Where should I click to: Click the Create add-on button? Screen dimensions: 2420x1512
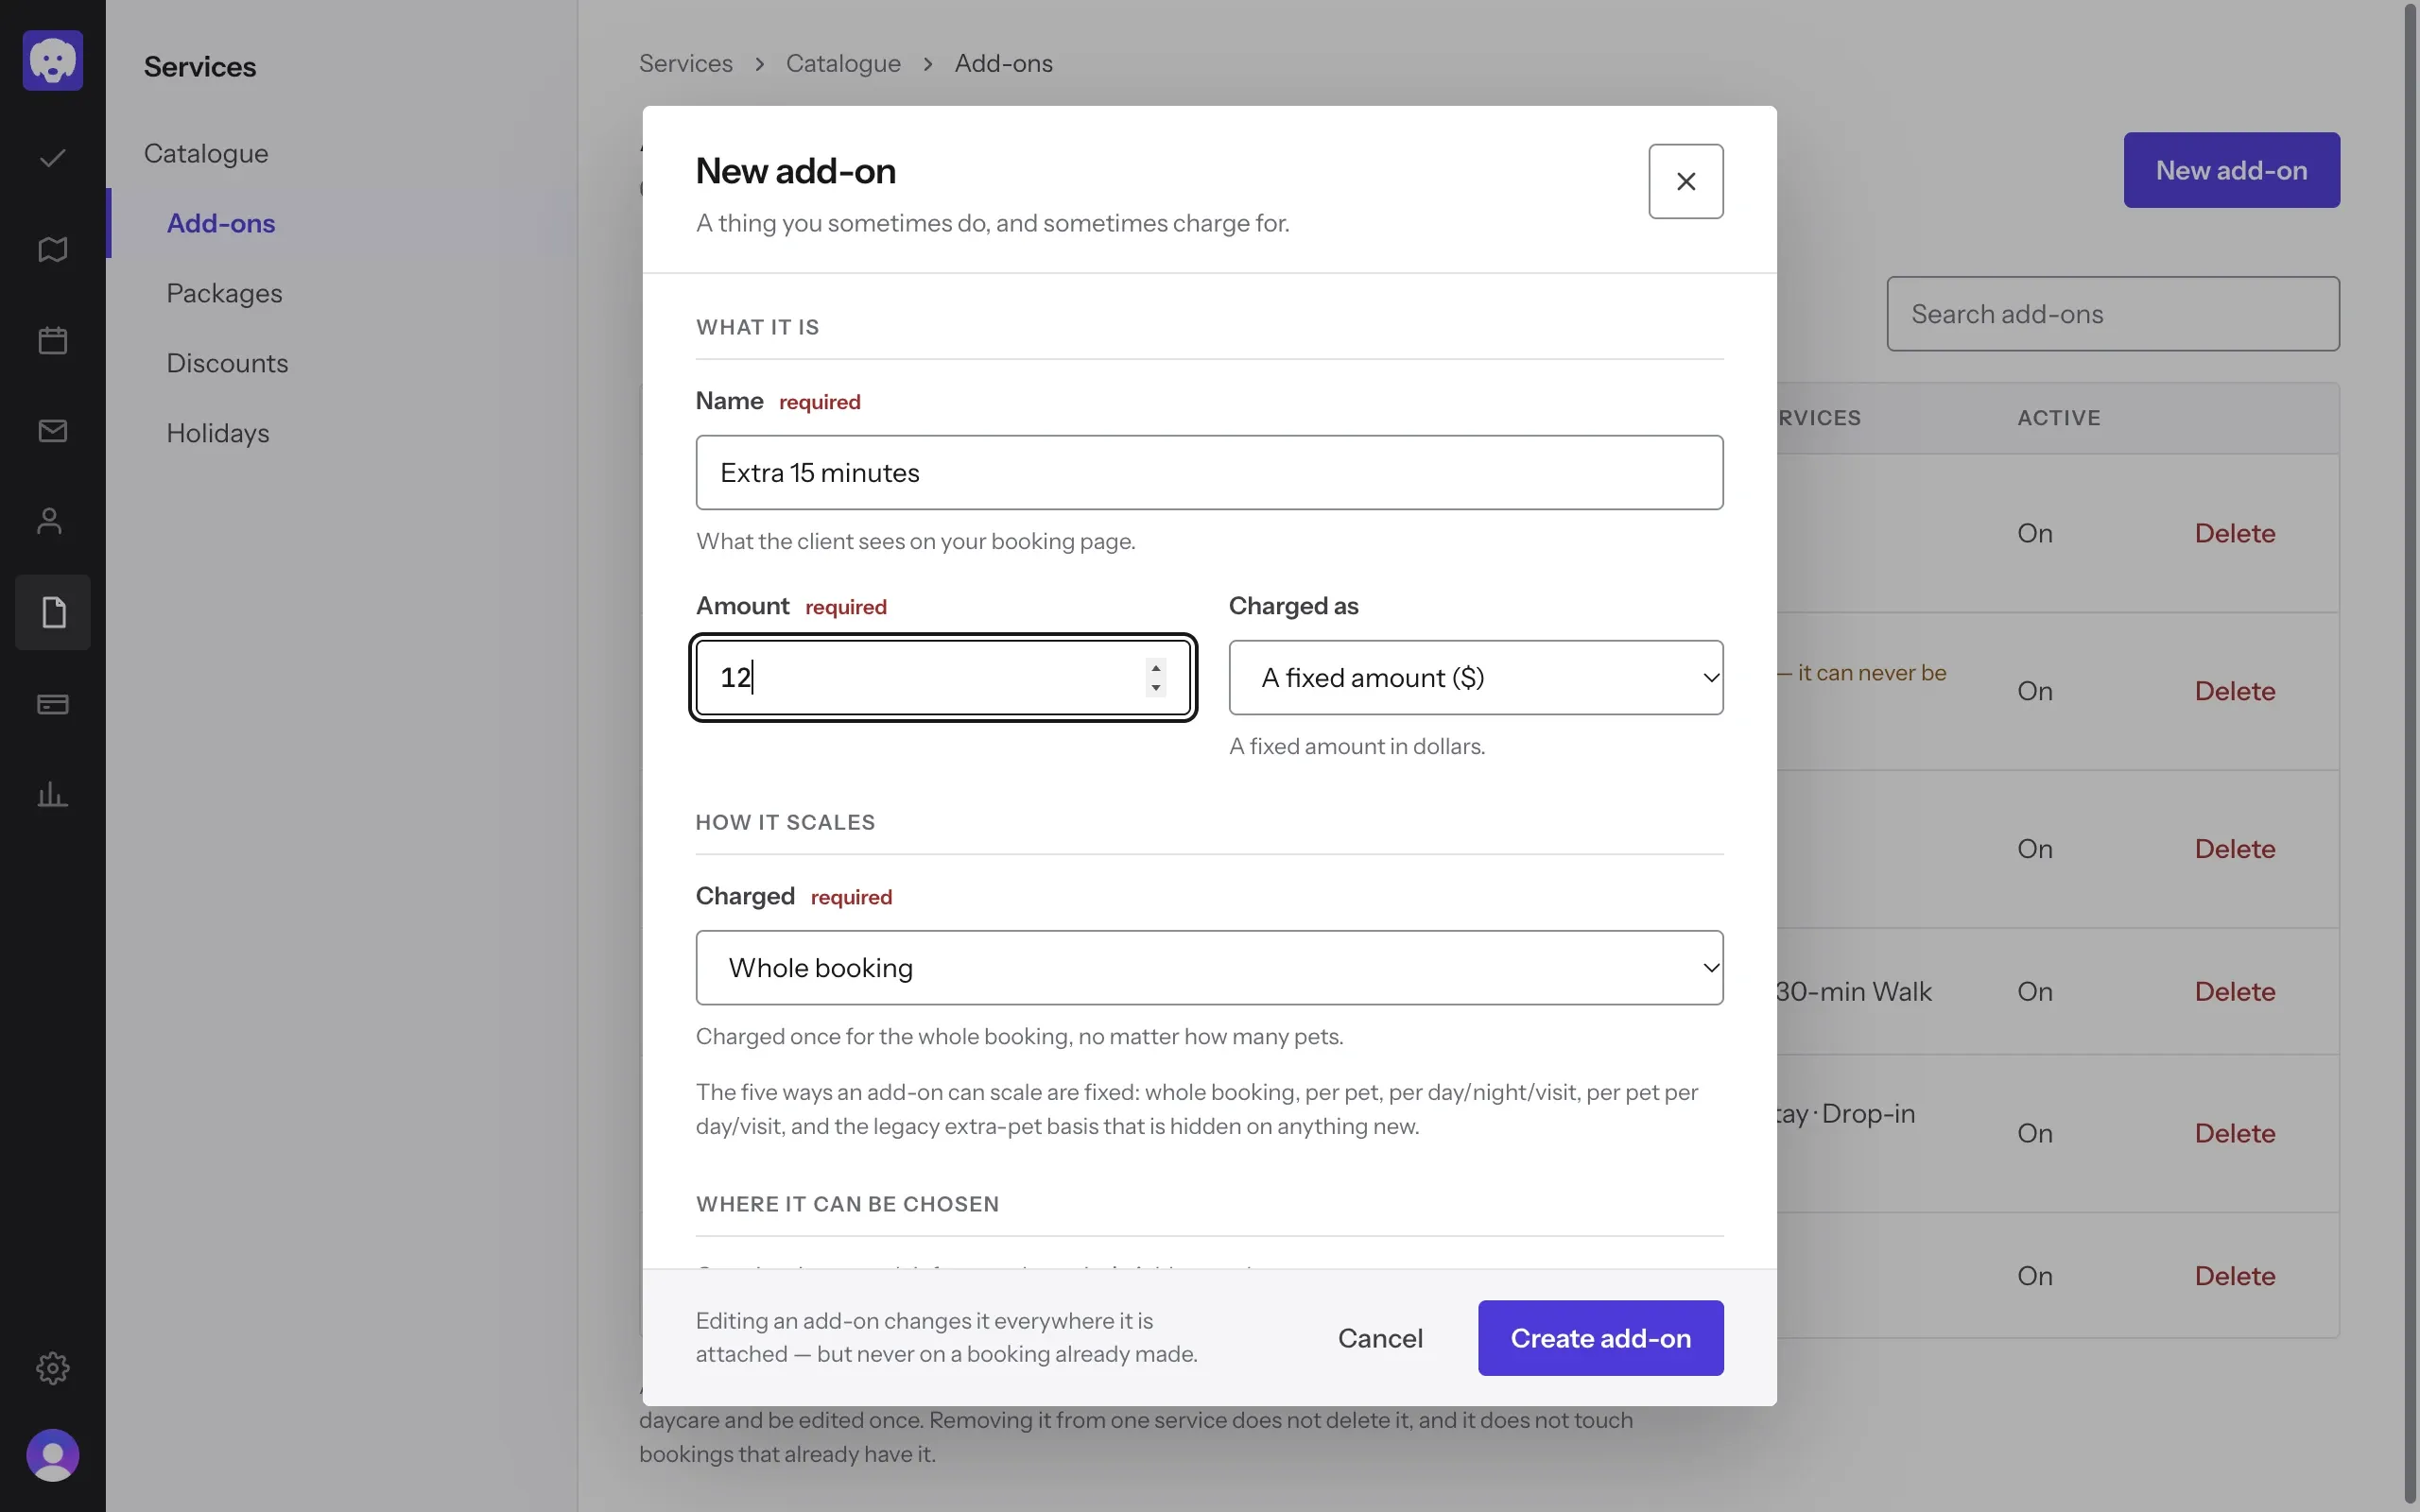1600,1338
